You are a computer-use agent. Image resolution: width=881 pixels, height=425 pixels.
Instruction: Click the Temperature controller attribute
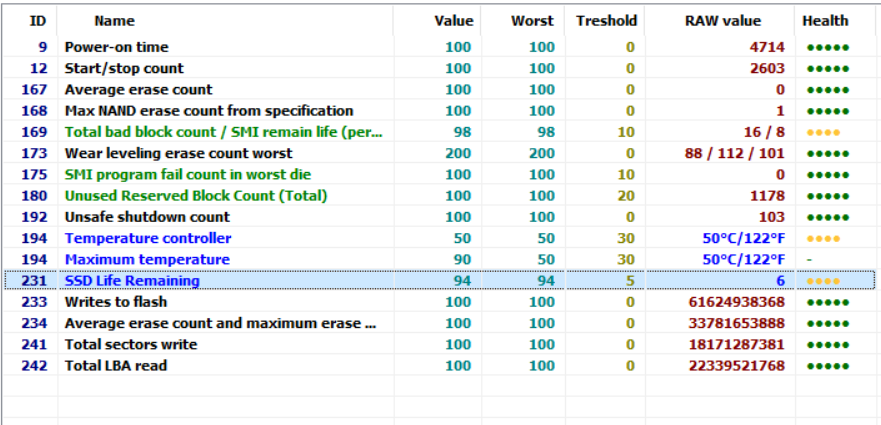[148, 238]
